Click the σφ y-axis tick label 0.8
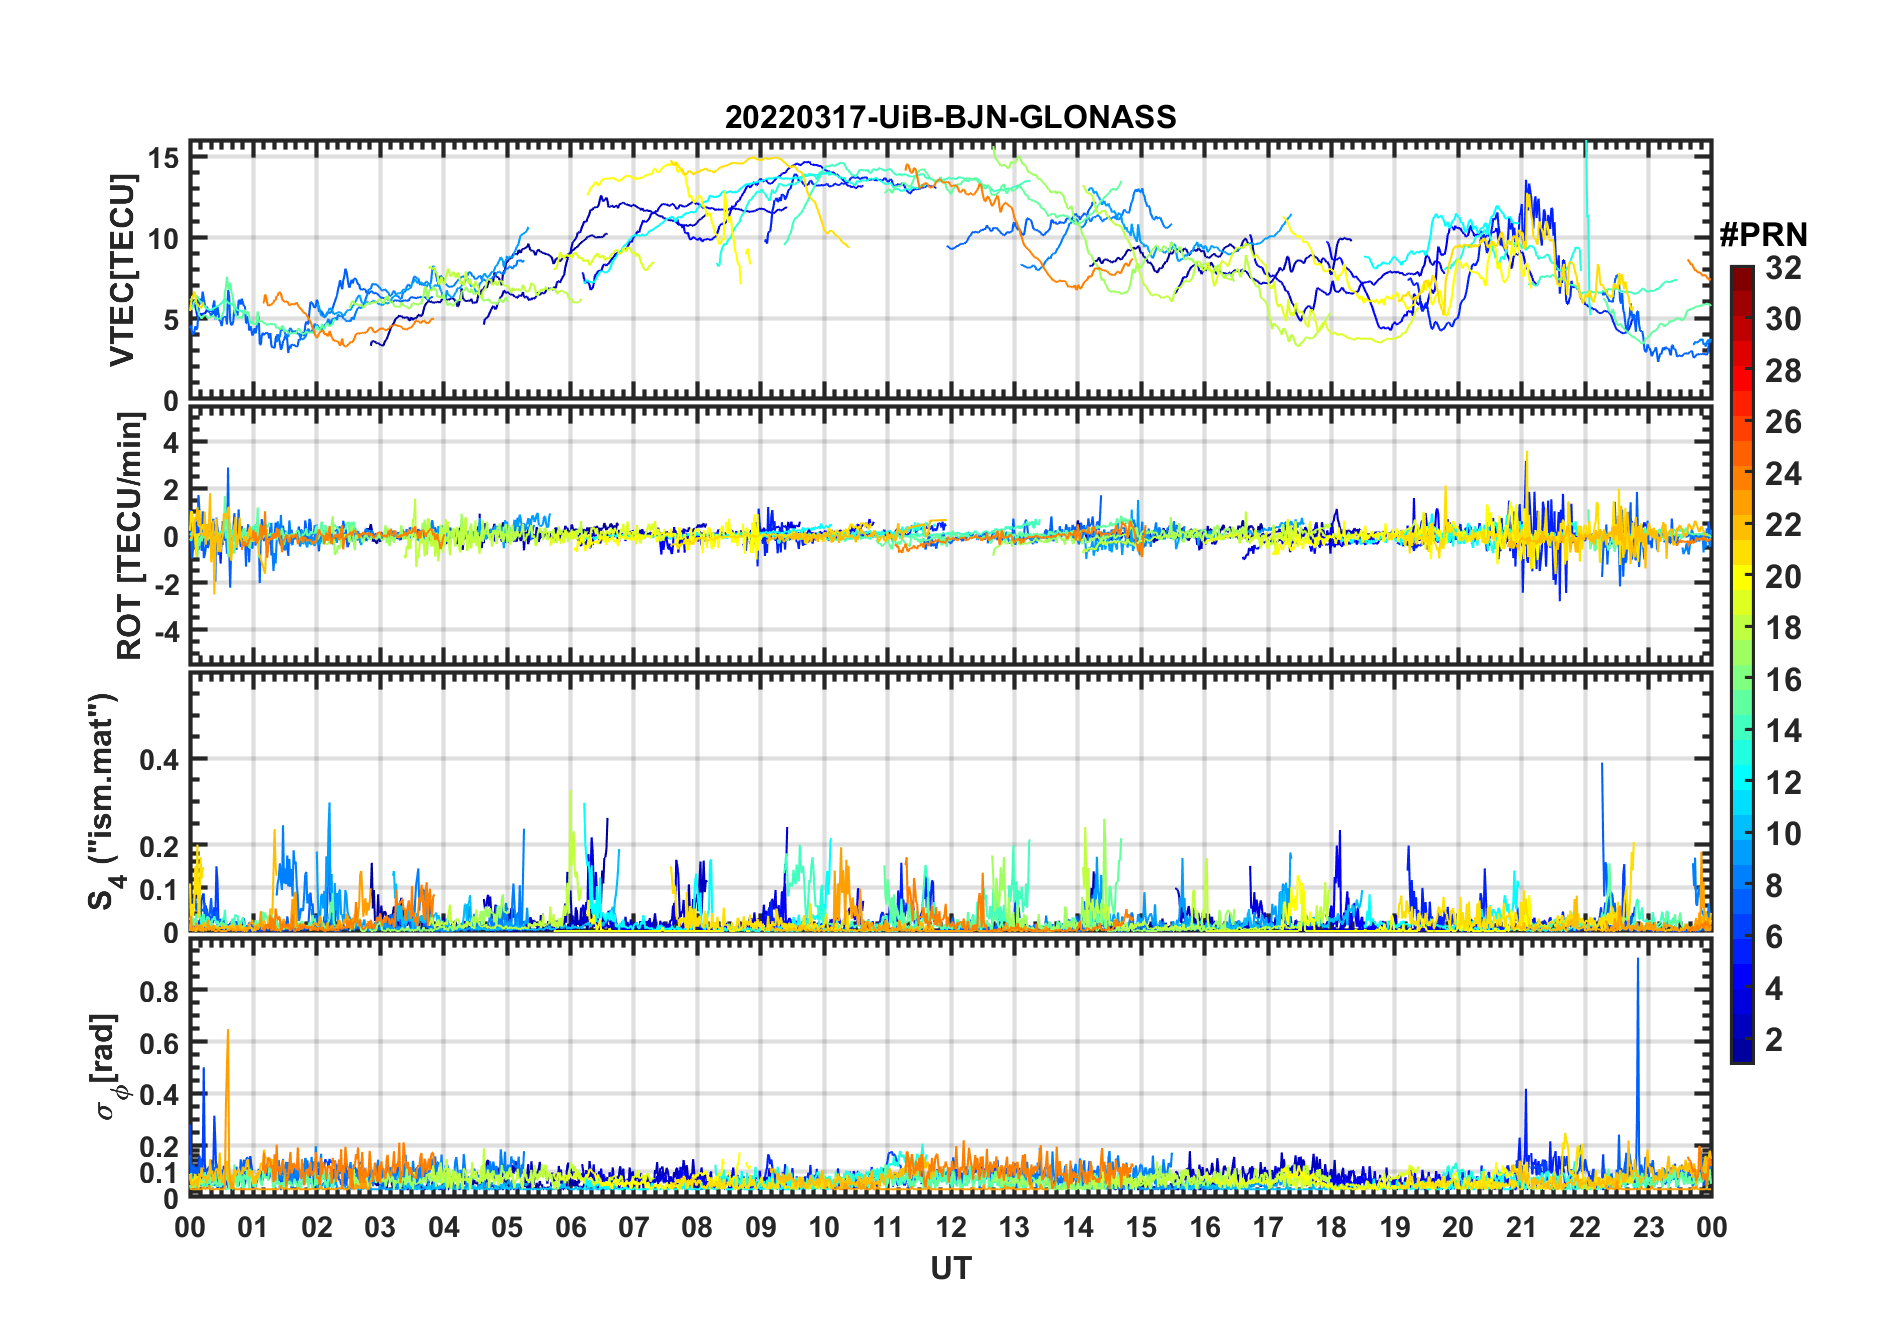This screenshot has height=1330, width=1902. 160,991
